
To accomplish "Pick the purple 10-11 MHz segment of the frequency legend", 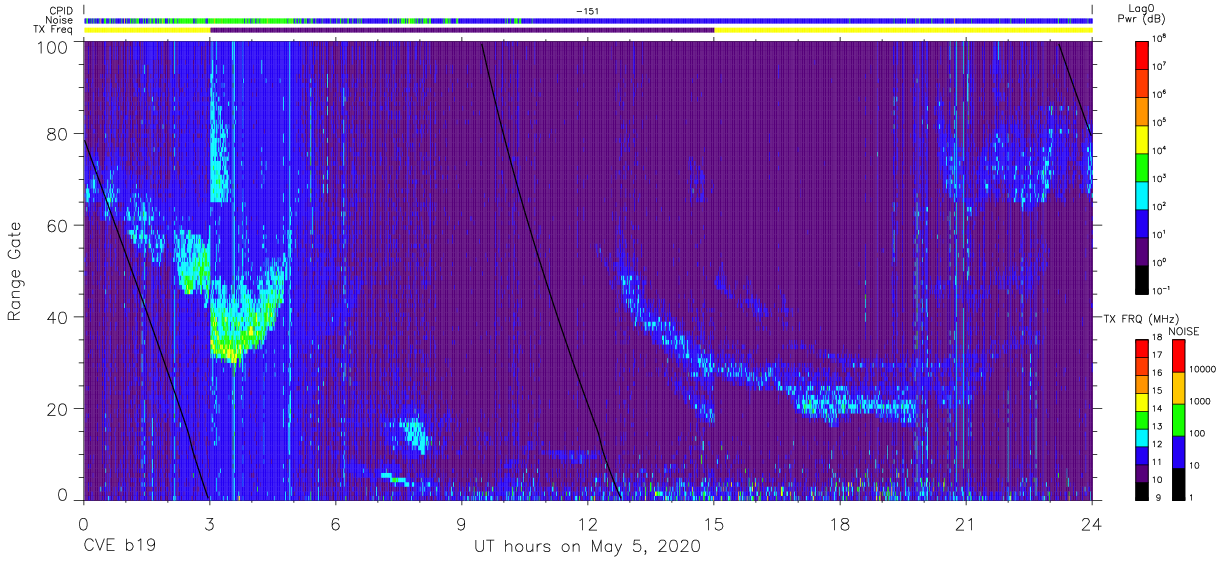I will coord(1142,471).
